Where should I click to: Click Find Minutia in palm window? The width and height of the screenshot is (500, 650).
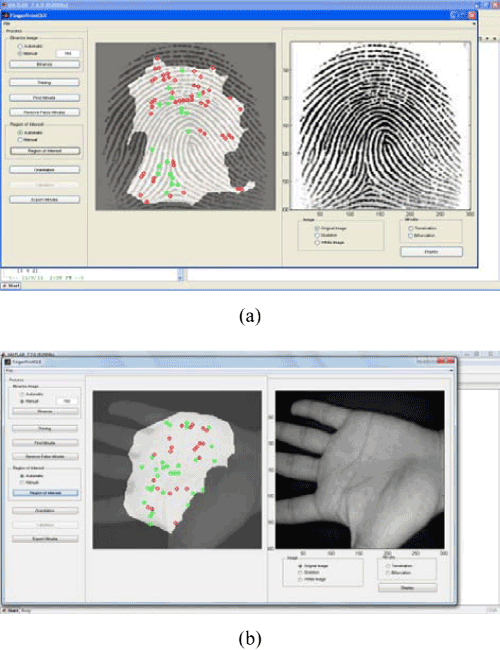click(45, 443)
